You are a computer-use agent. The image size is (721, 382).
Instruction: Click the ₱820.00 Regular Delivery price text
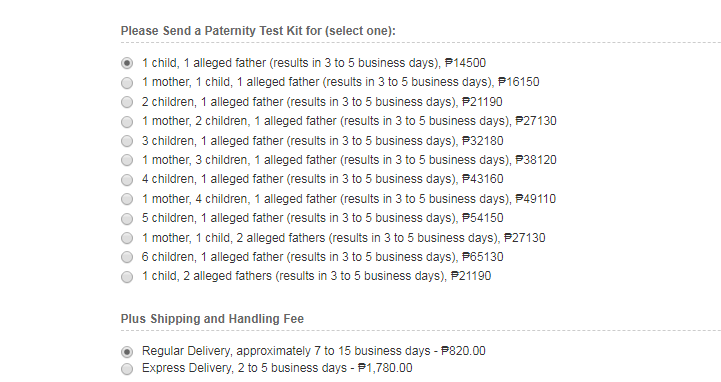pos(464,351)
